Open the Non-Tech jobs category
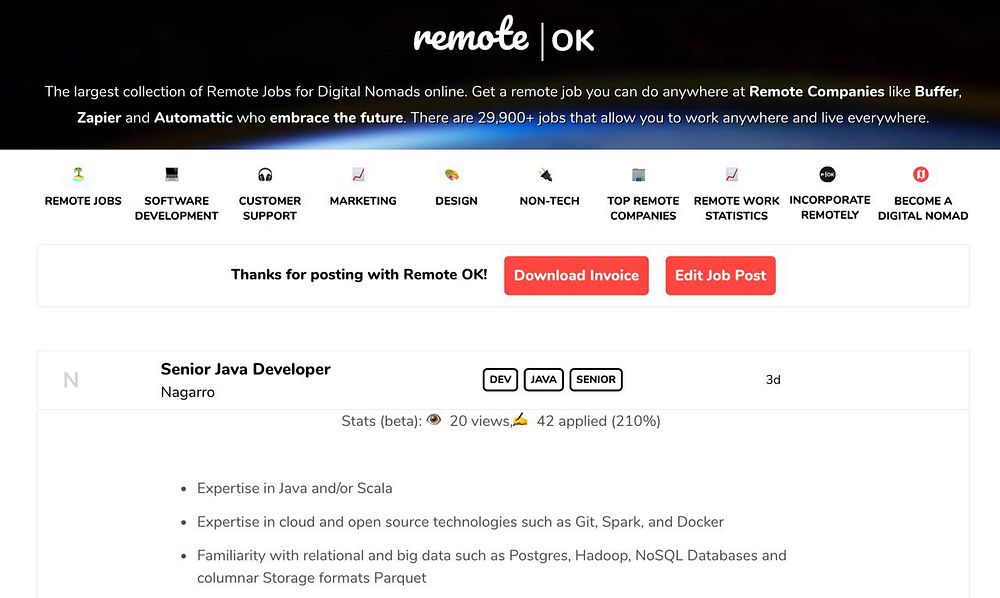This screenshot has height=598, width=1000. pos(549,201)
